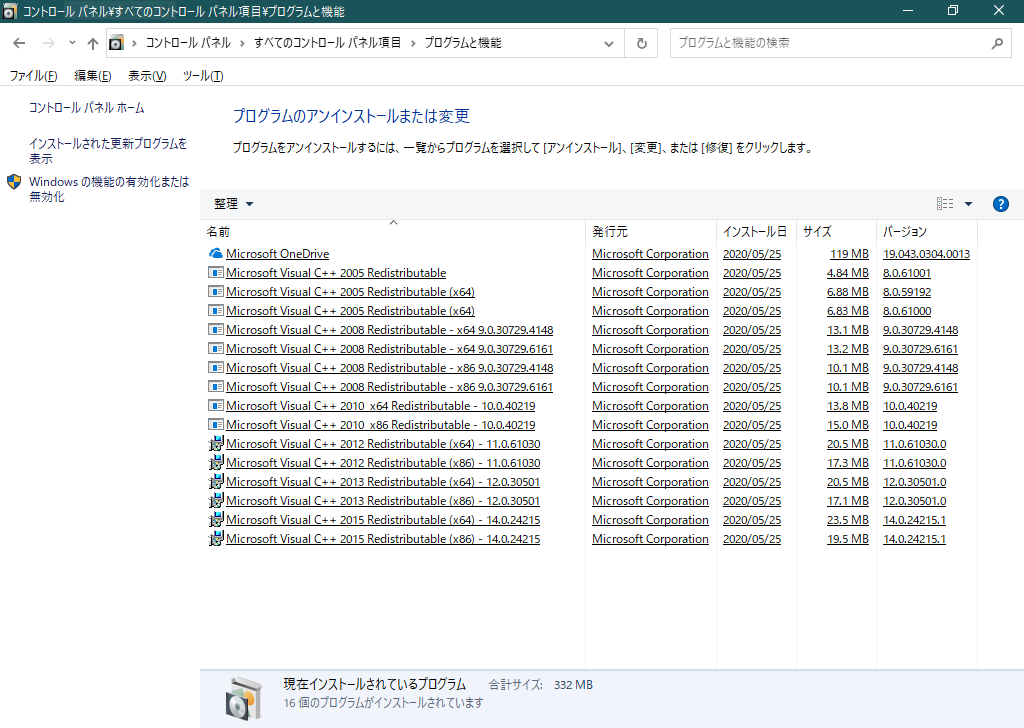The image size is (1024, 728).
Task: Open Help with the question mark icon
Action: (1000, 204)
